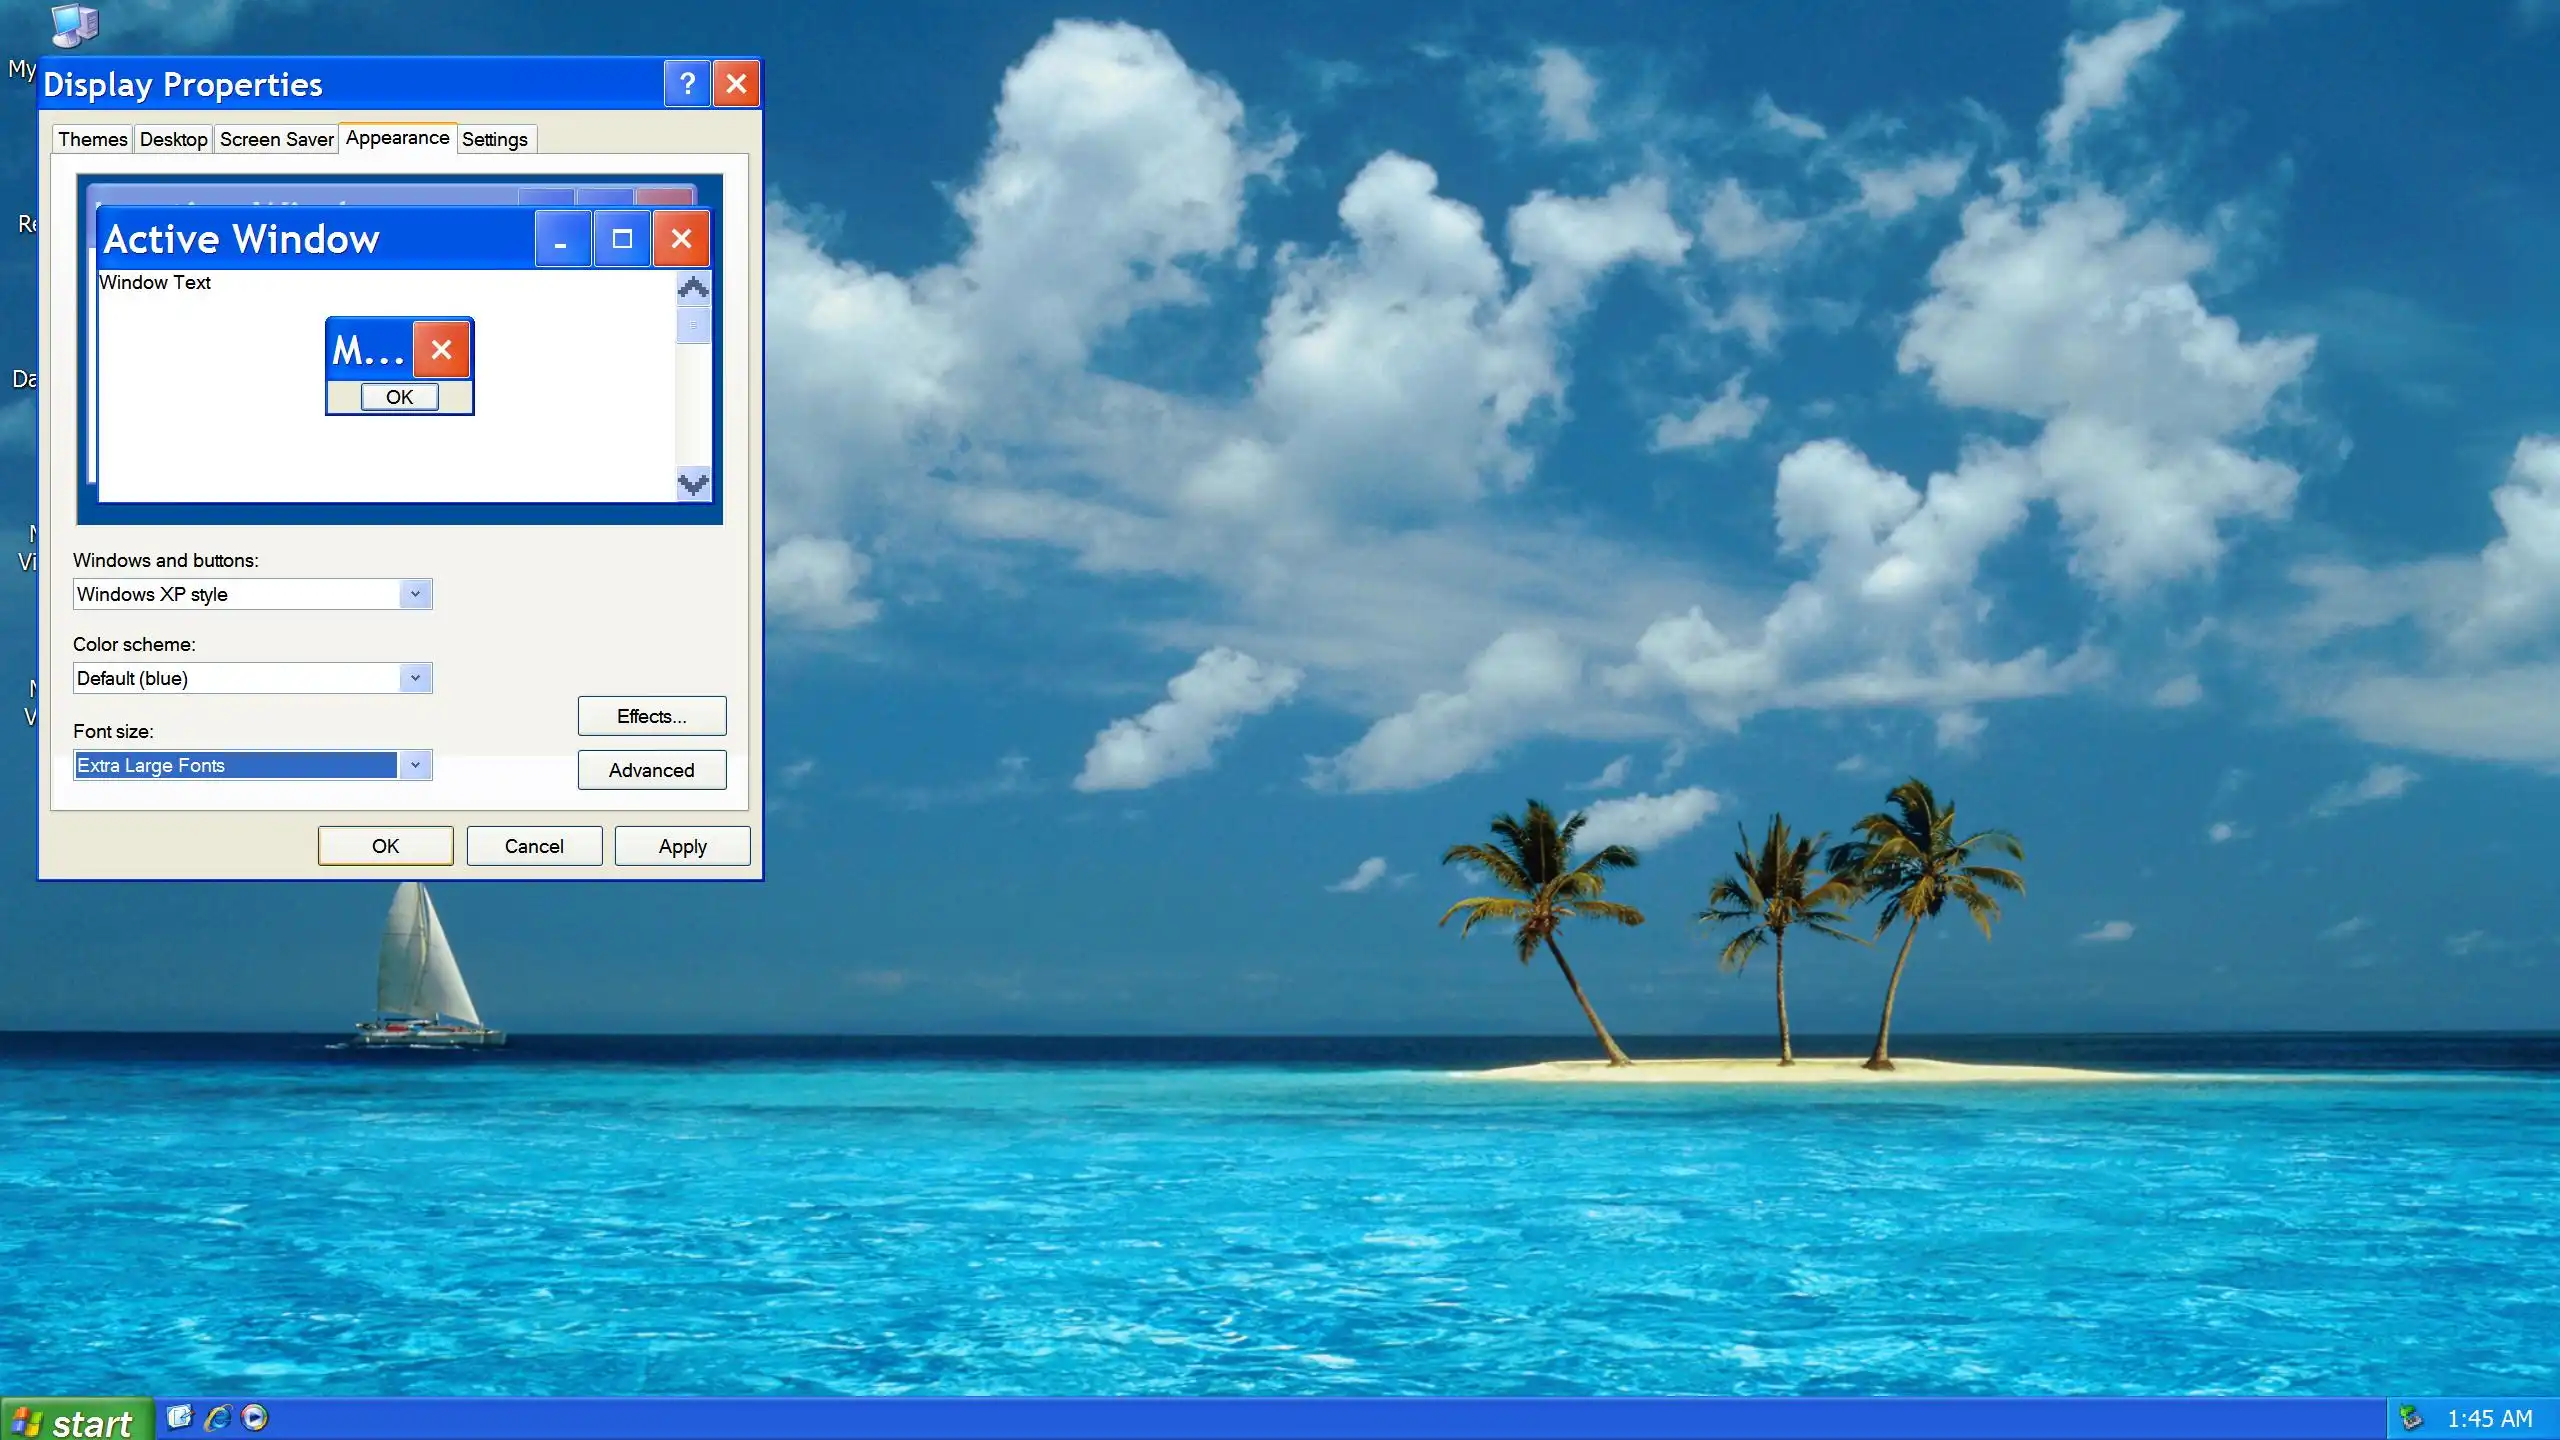2560x1440 pixels.
Task: Close the Display Properties dialog
Action: pos(736,84)
